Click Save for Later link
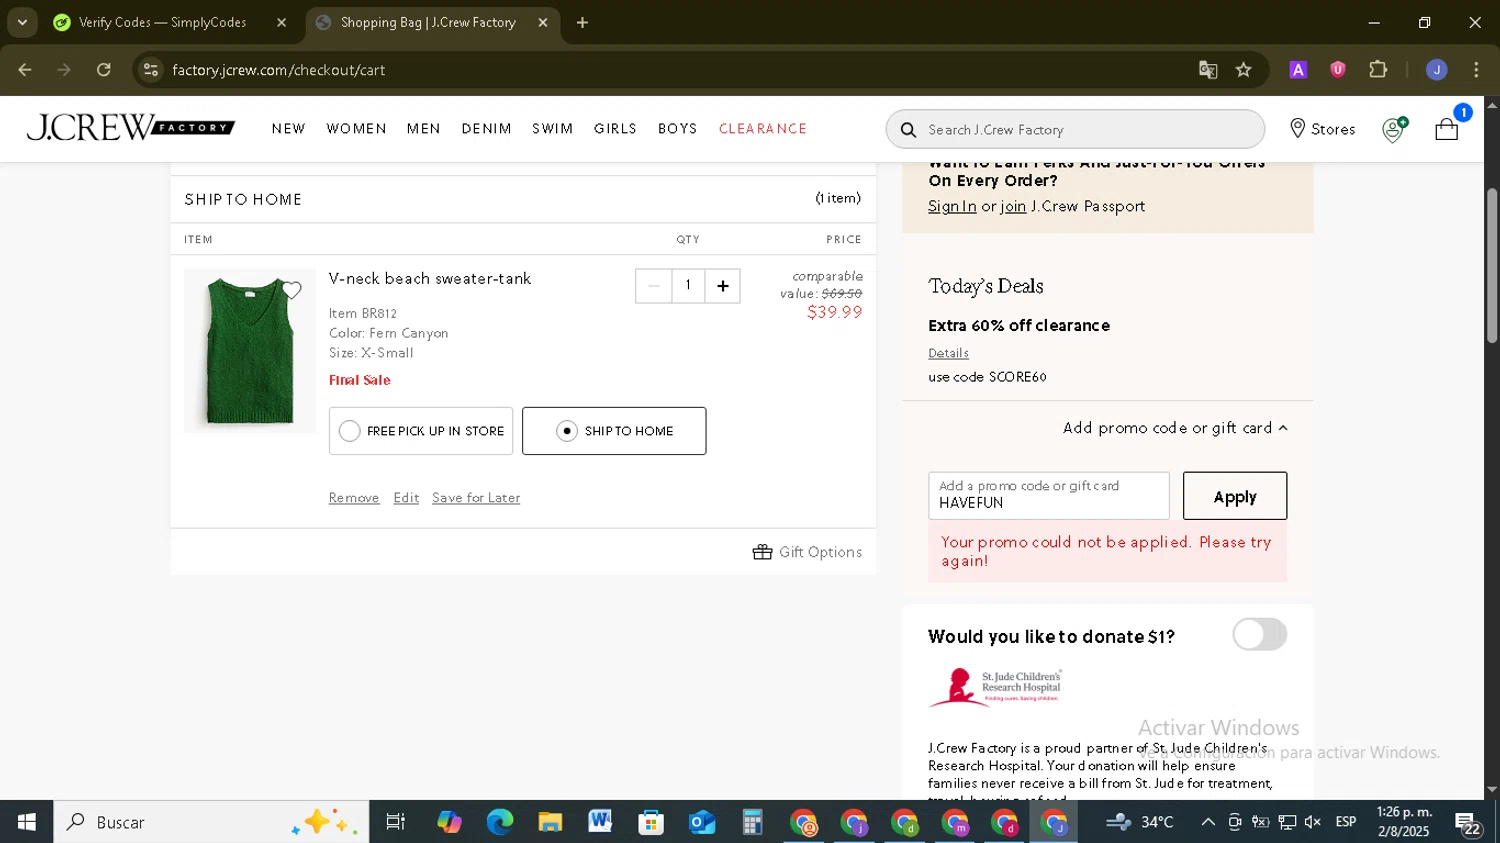Image resolution: width=1500 pixels, height=843 pixels. (x=476, y=498)
